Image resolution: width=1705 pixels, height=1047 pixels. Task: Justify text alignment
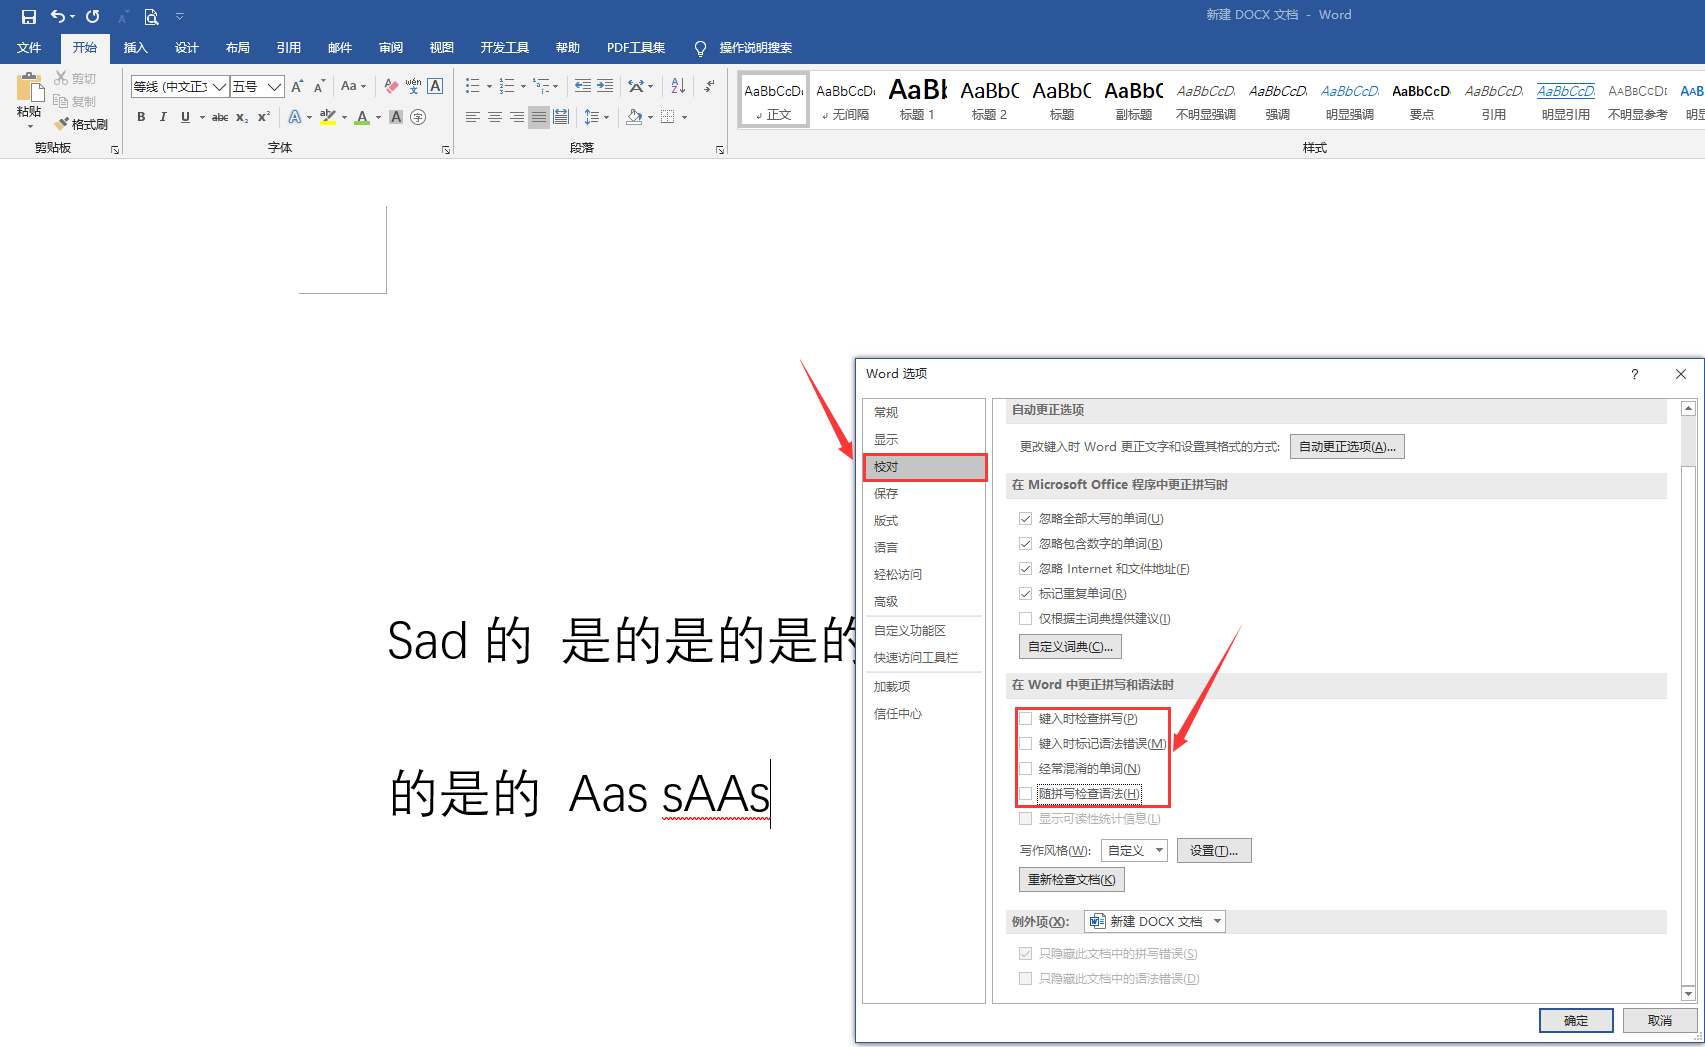click(539, 117)
